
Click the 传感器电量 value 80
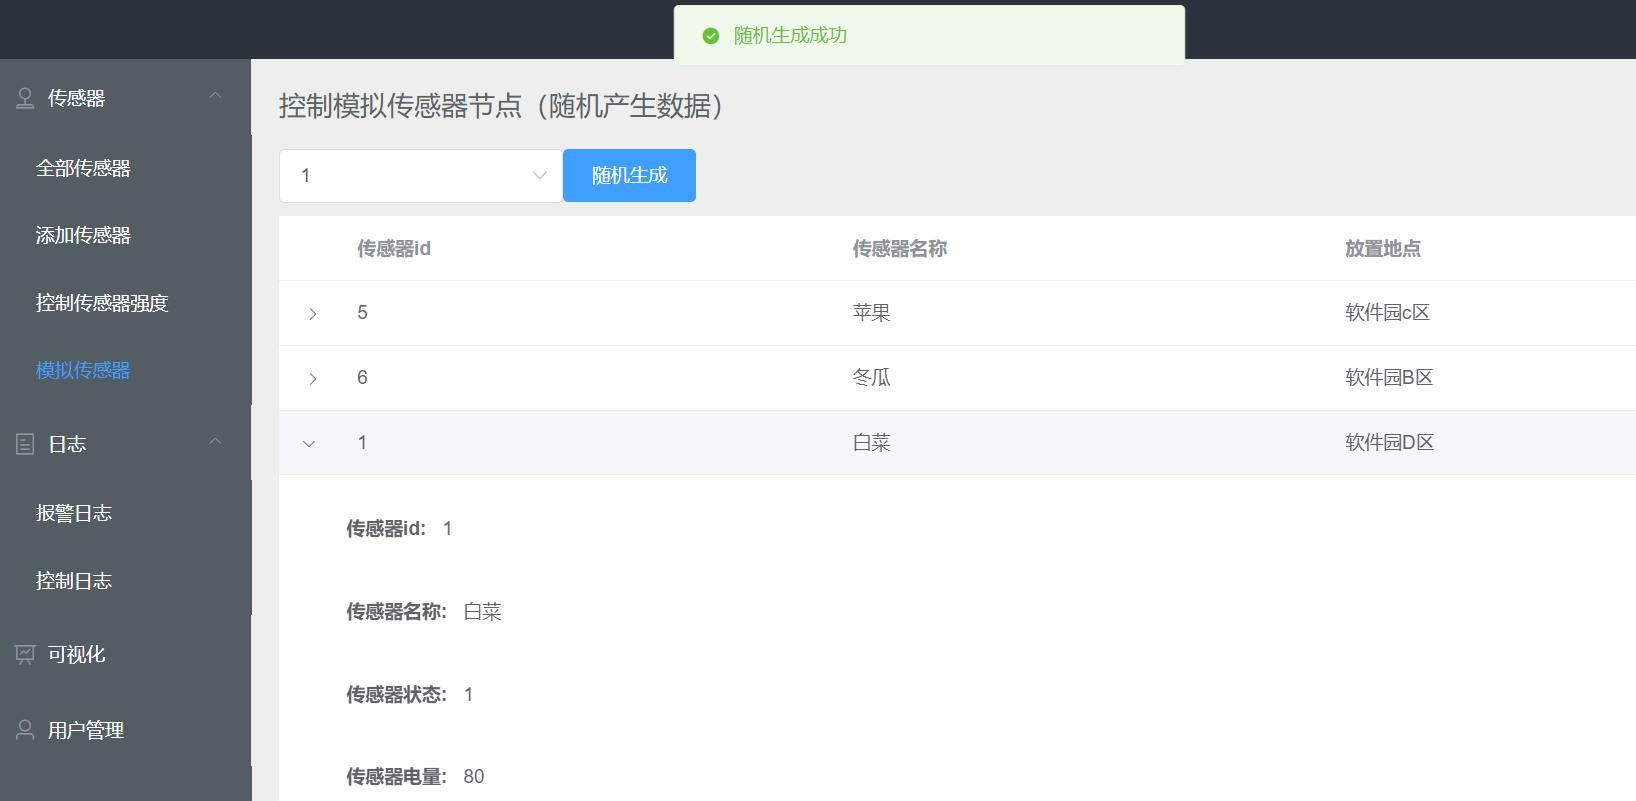point(474,776)
